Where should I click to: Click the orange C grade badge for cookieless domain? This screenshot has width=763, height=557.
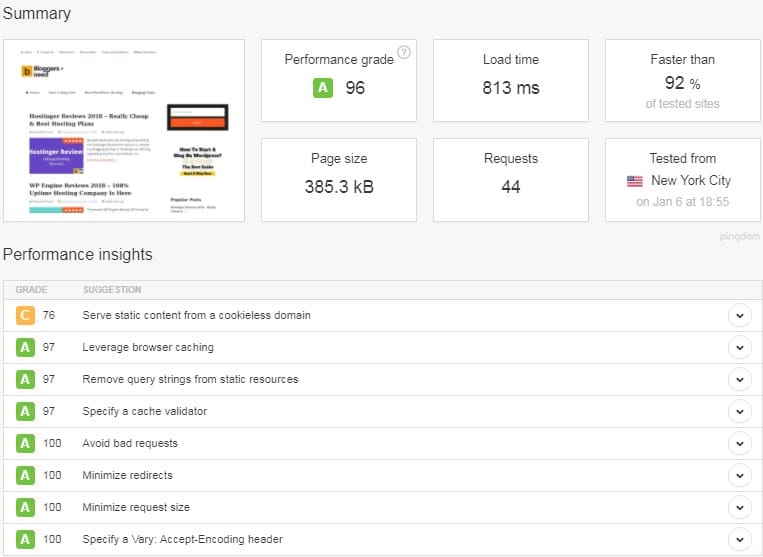pyautogui.click(x=25, y=315)
